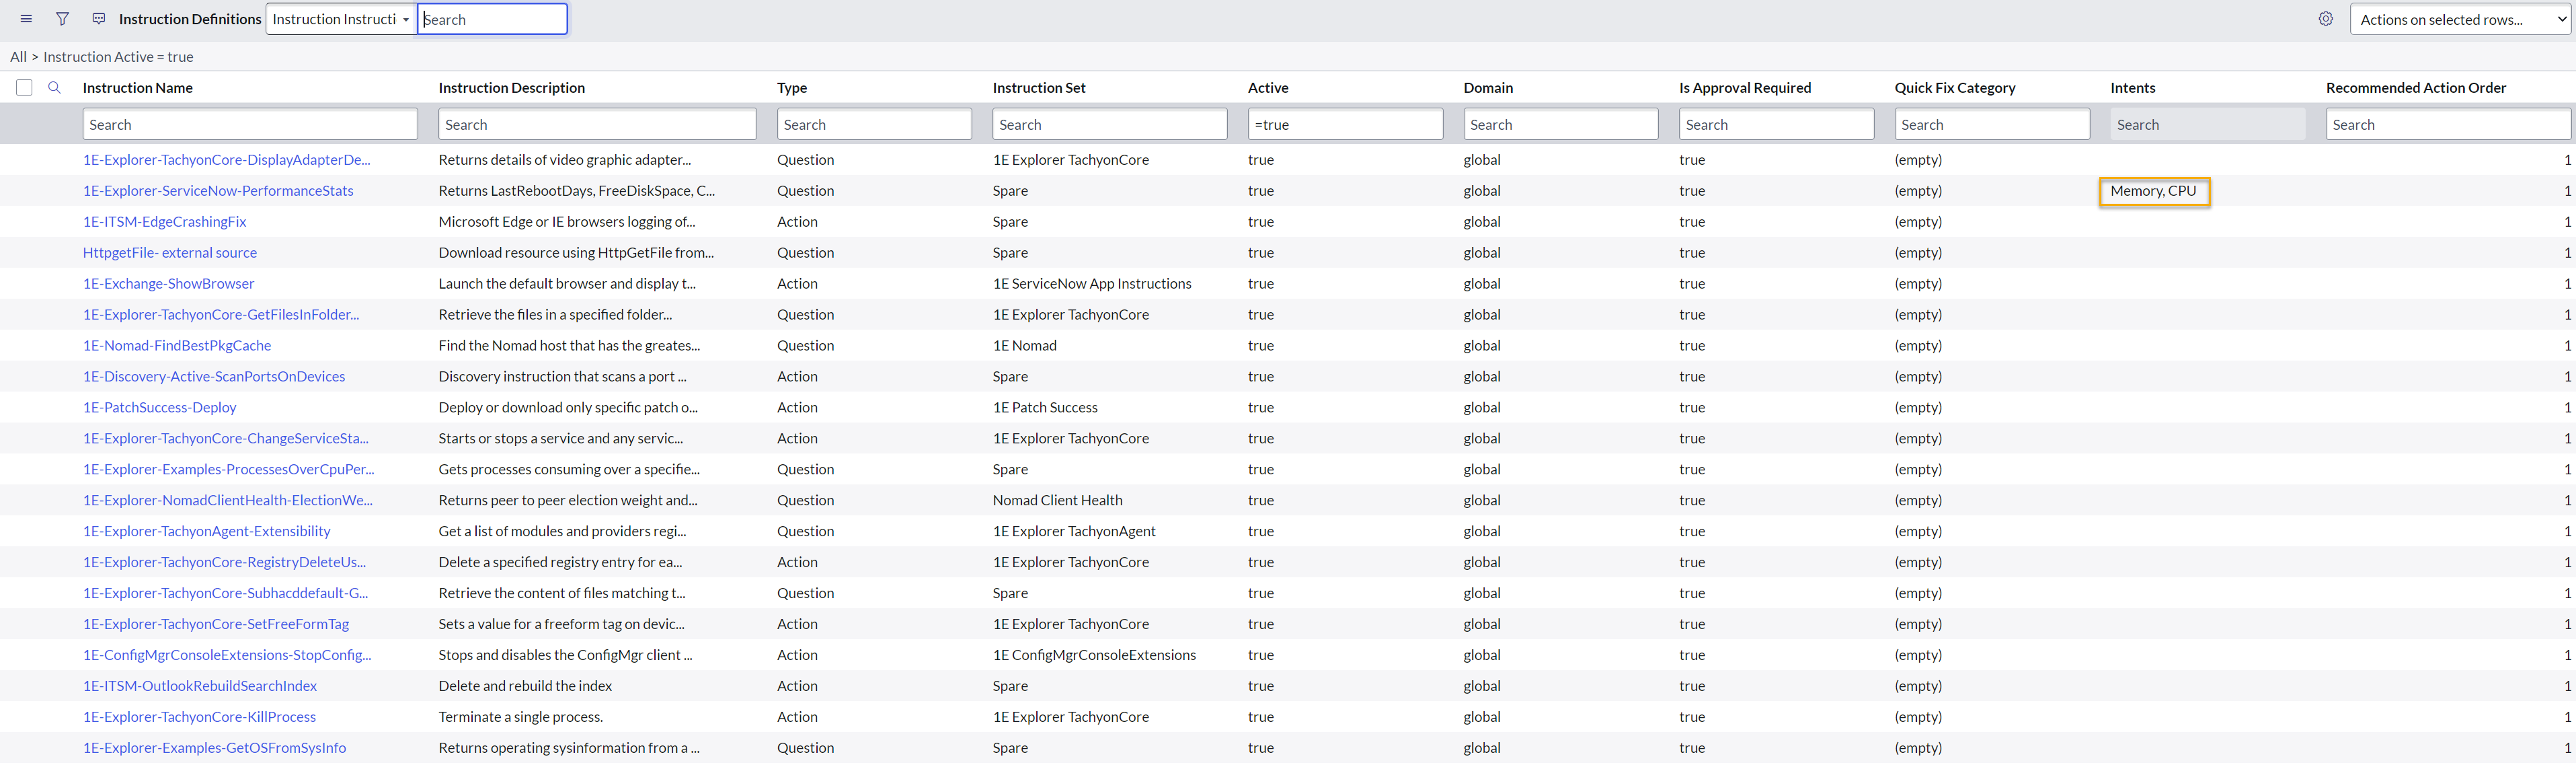2576x769 pixels.
Task: Select the Memory, CPU intents cell
Action: click(x=2153, y=191)
